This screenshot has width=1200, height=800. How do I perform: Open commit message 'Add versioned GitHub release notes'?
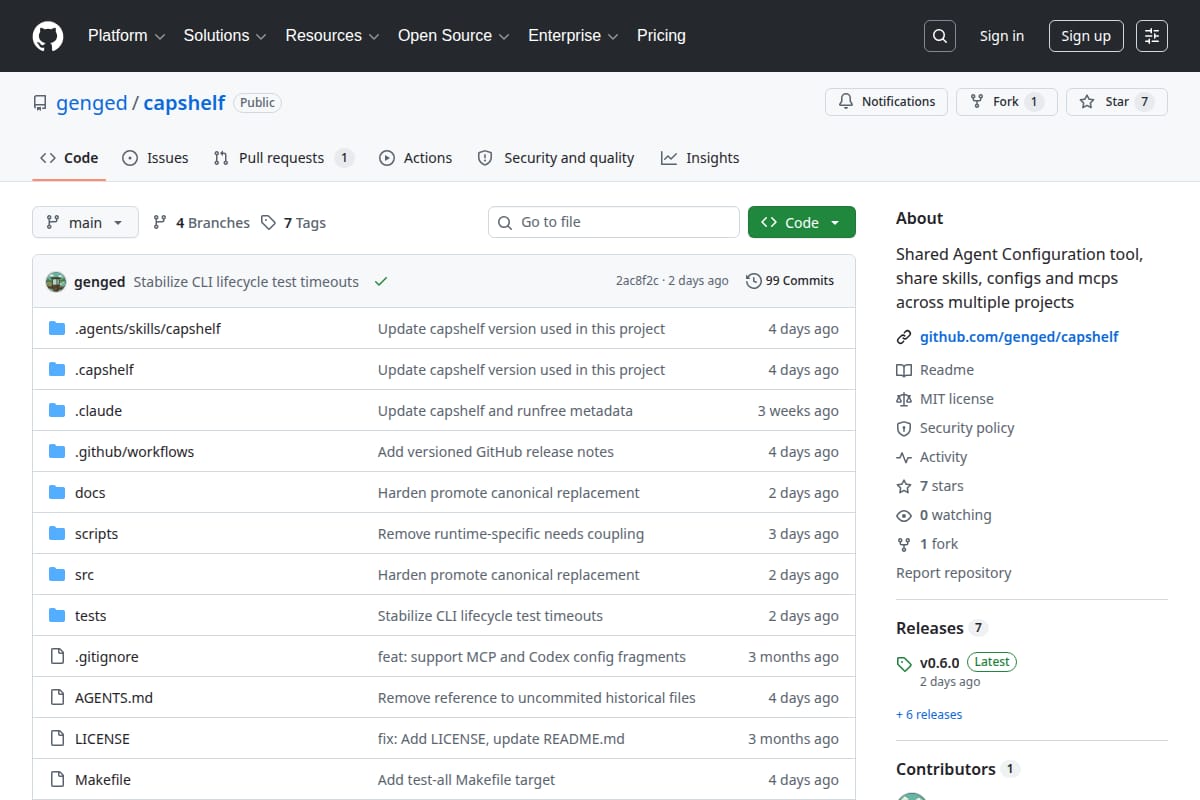click(496, 451)
